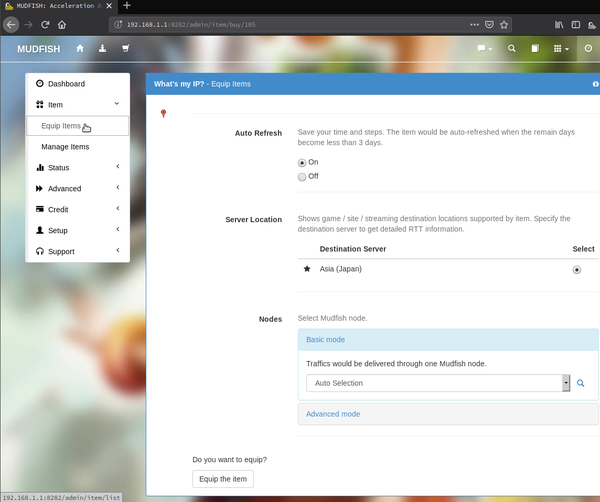Reload the page with browser refresh button
600x502 pixels.
(45, 24)
